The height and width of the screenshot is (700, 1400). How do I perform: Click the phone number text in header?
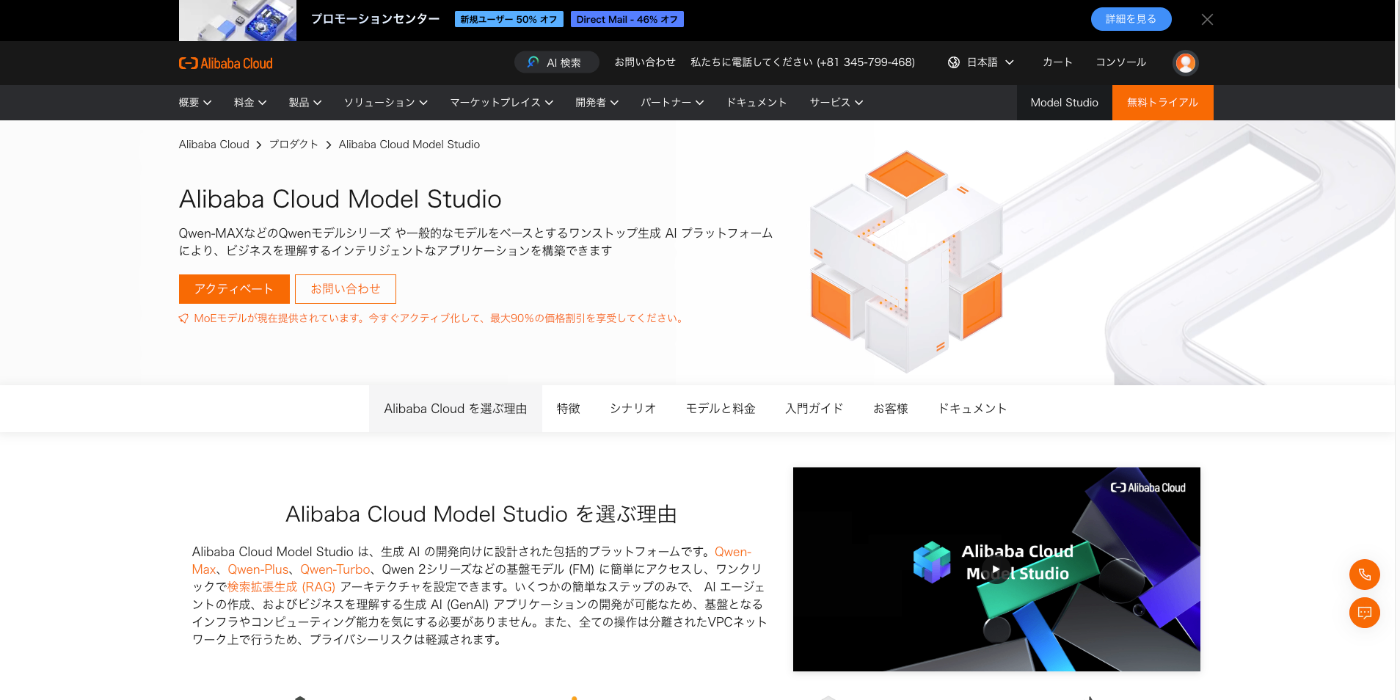click(802, 62)
